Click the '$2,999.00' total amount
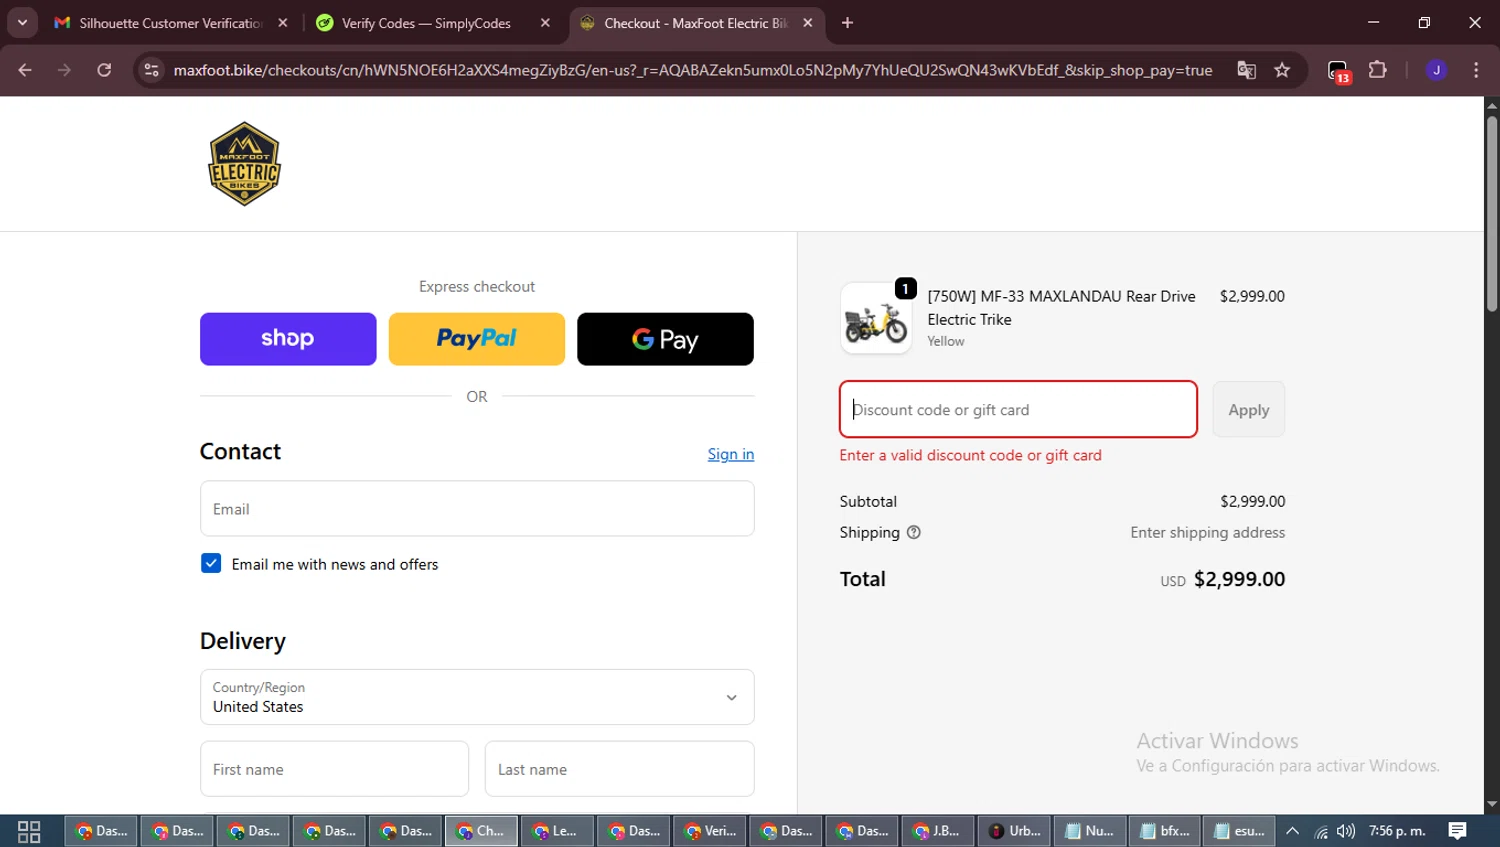1500x847 pixels. pyautogui.click(x=1240, y=579)
